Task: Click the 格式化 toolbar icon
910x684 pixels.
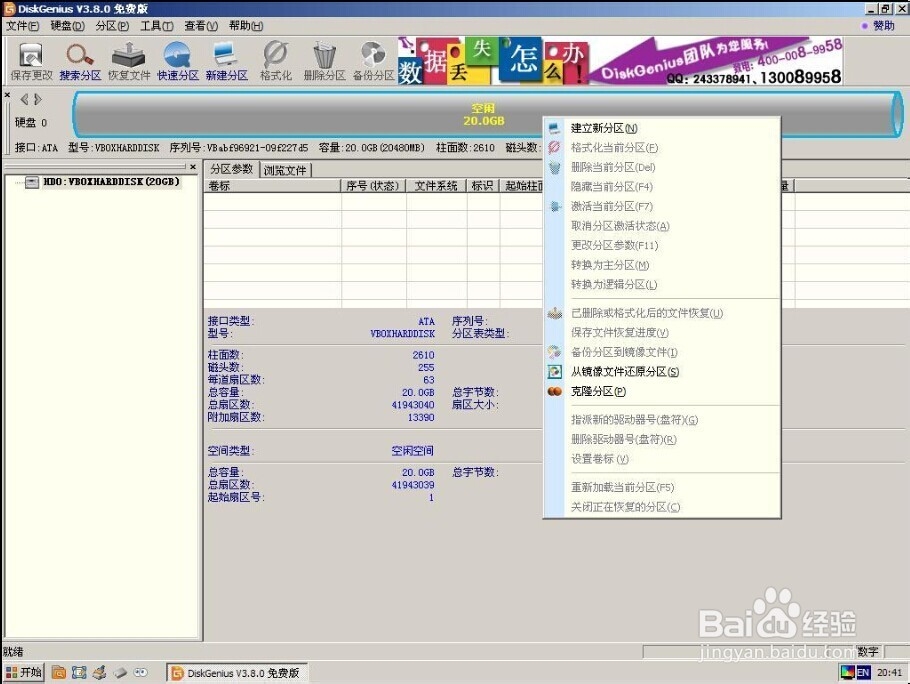Action: point(276,61)
